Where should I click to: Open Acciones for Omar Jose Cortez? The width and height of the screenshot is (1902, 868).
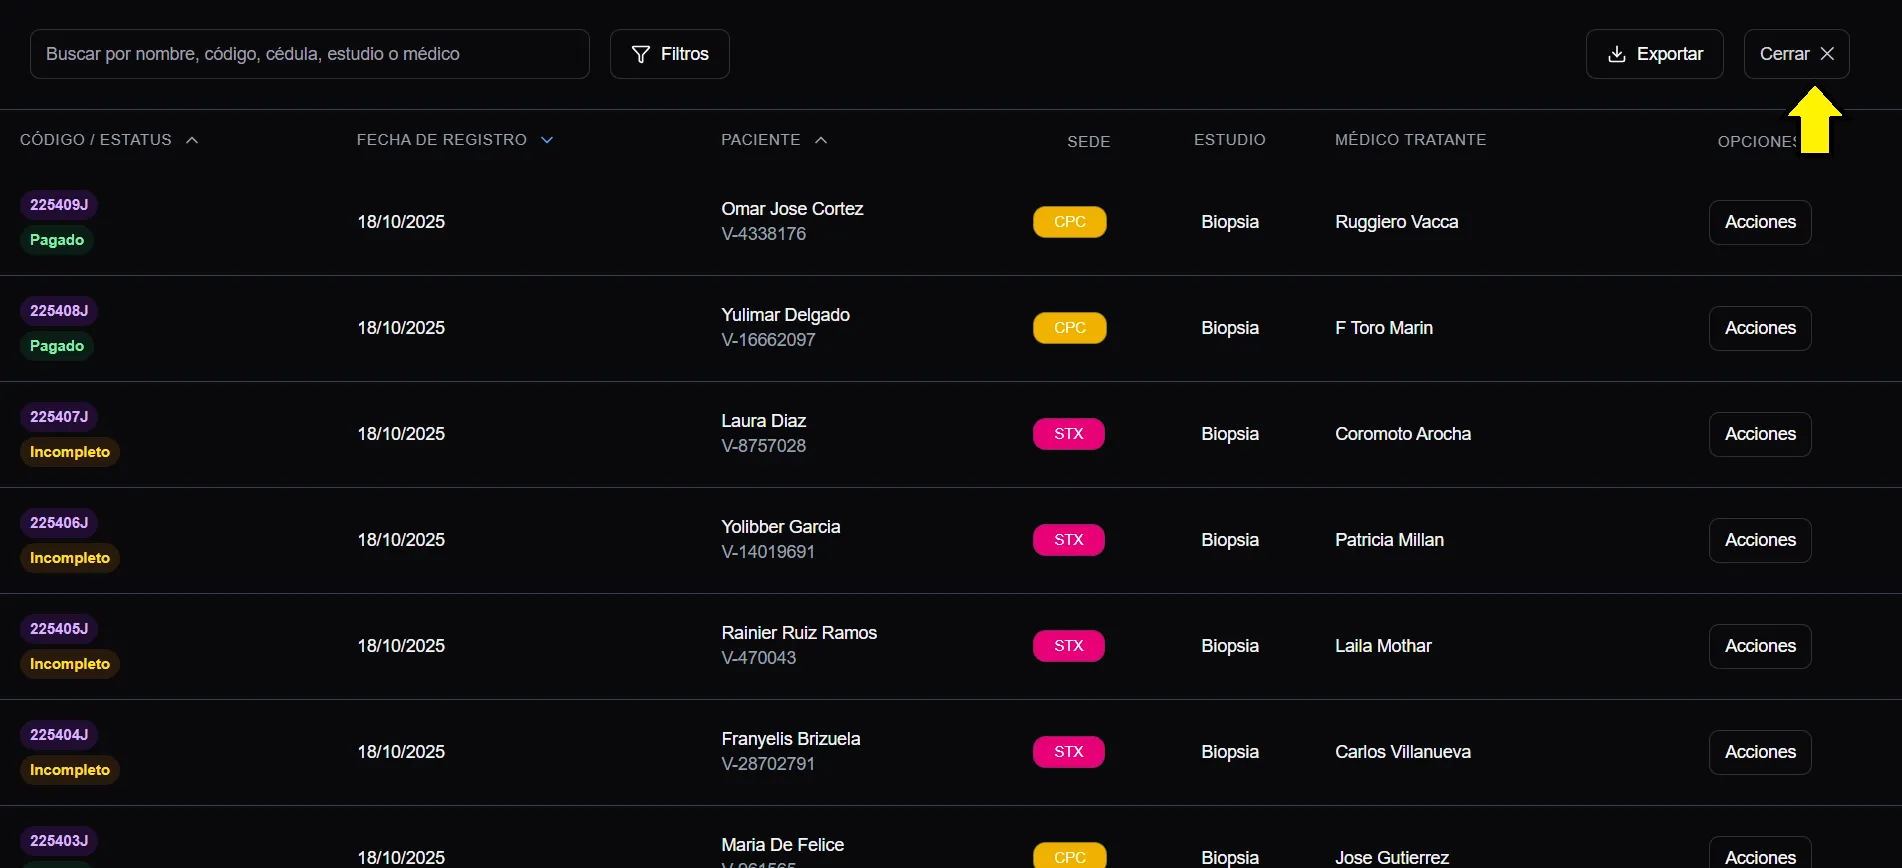point(1760,222)
